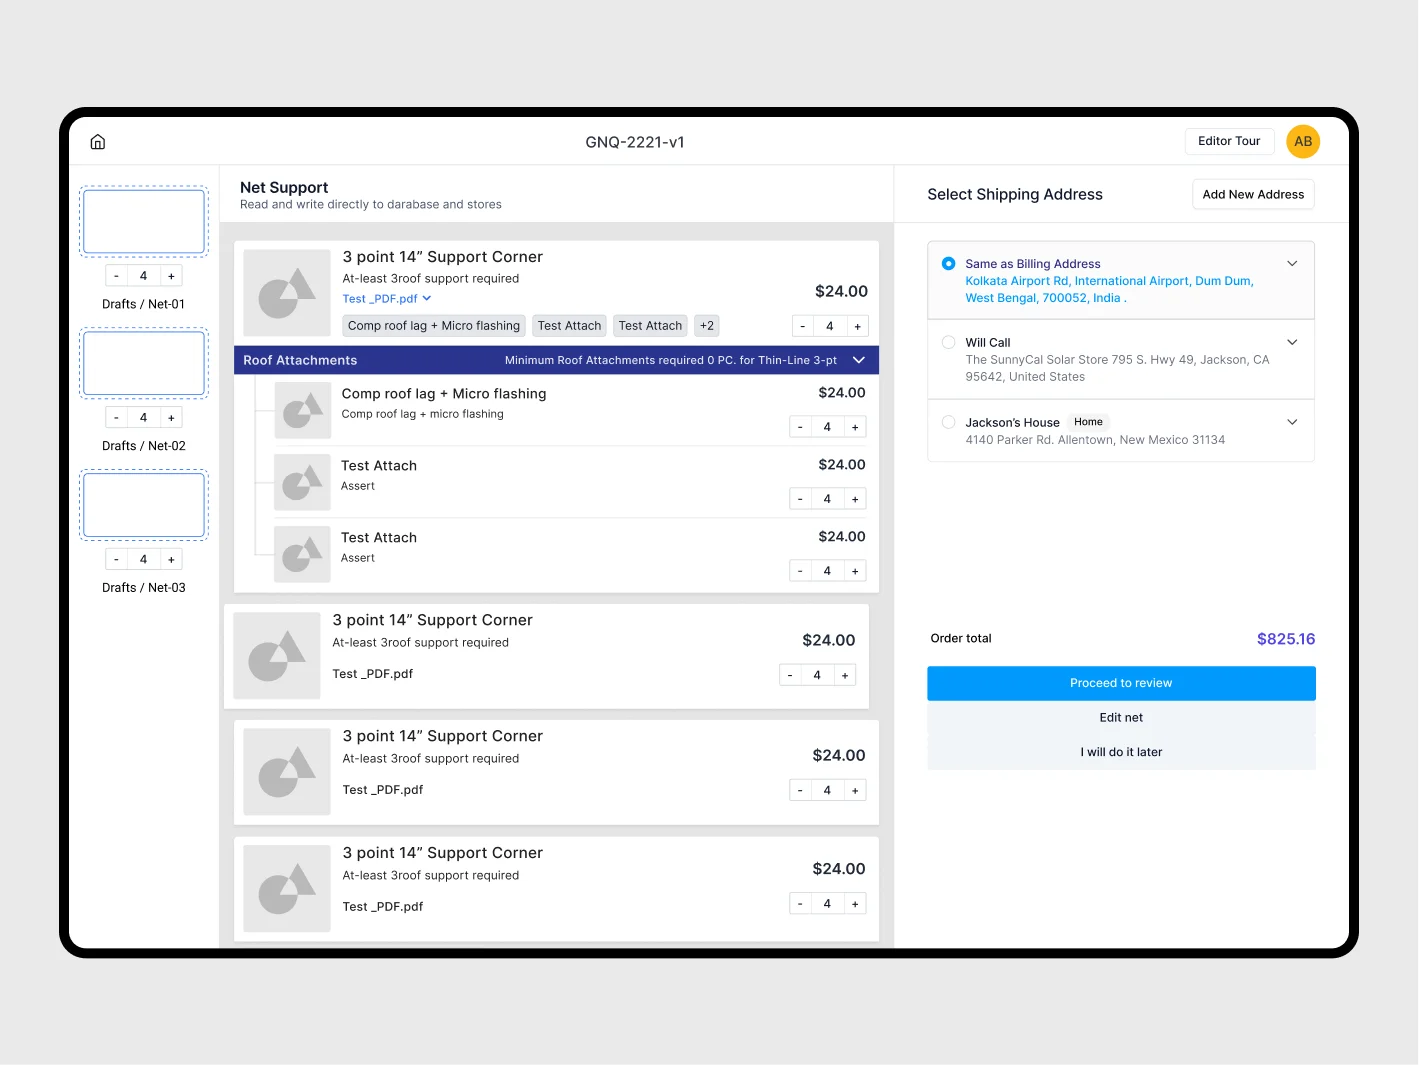1419x1065 pixels.
Task: Click Add New Address button
Action: tap(1252, 195)
